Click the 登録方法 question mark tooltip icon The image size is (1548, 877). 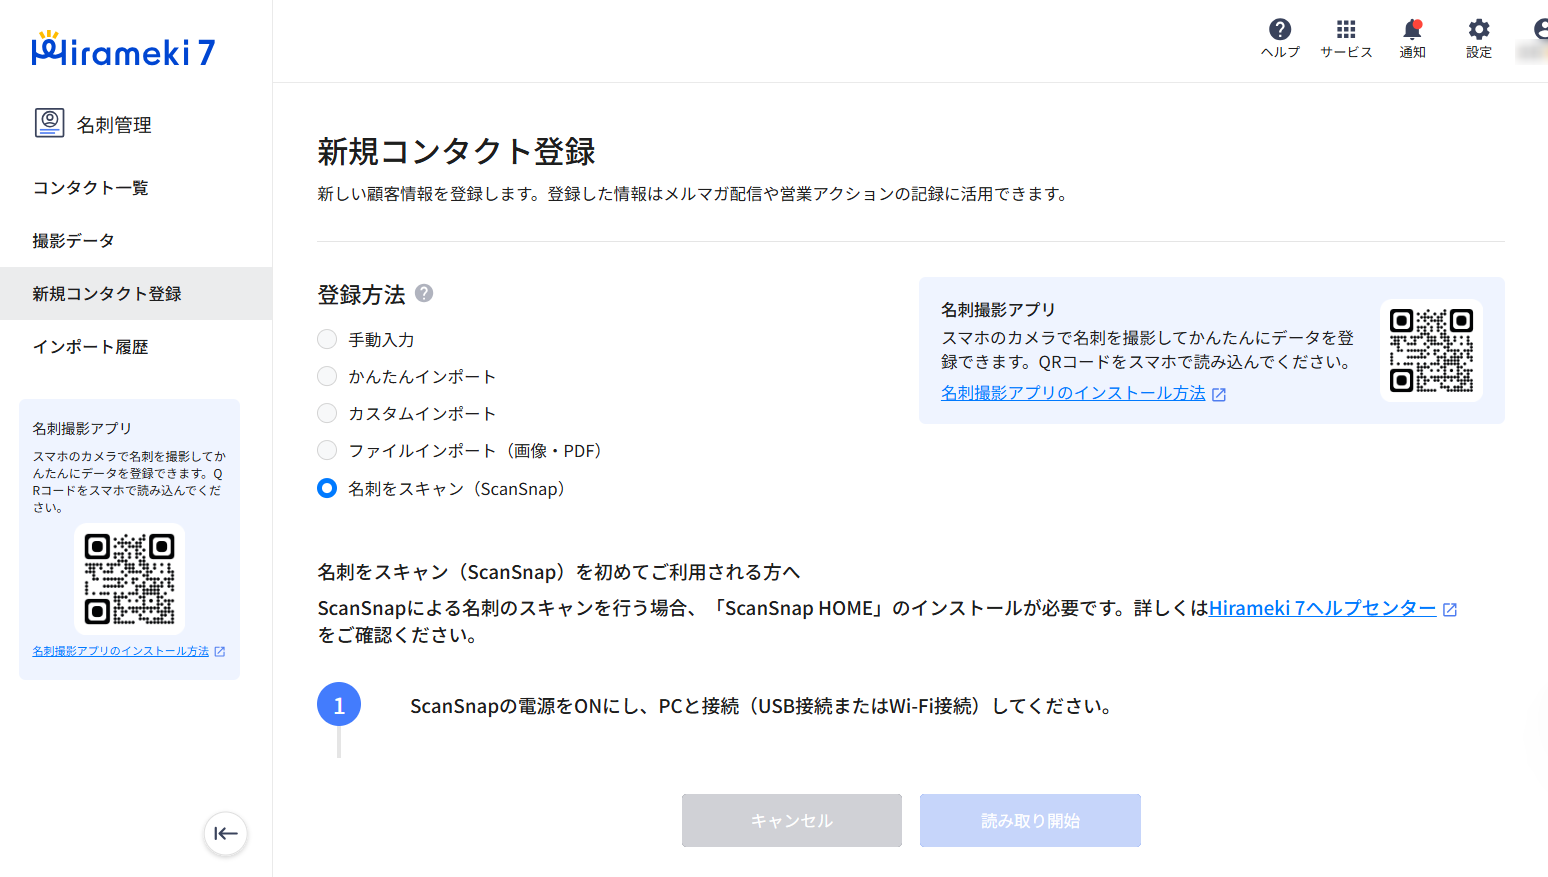[424, 293]
